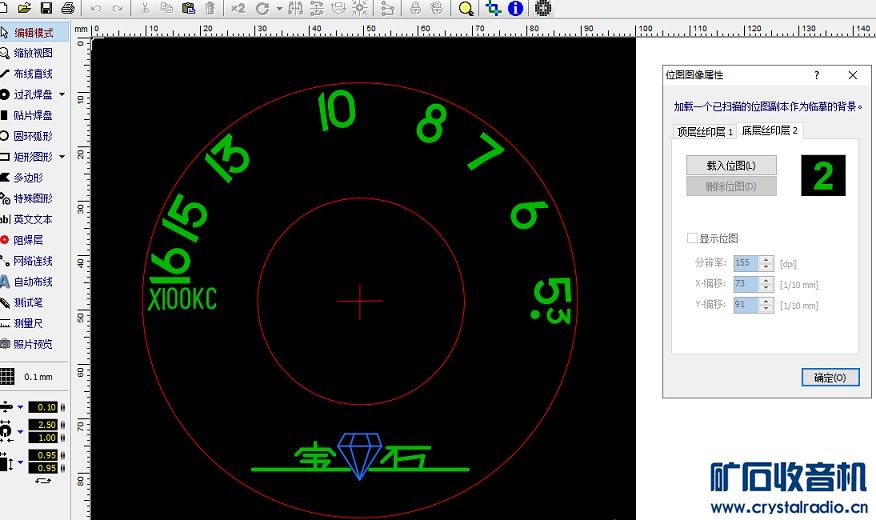Screen dimensions: 876x520
Task: Cut the selection with the scissors icon
Action: click(x=145, y=8)
